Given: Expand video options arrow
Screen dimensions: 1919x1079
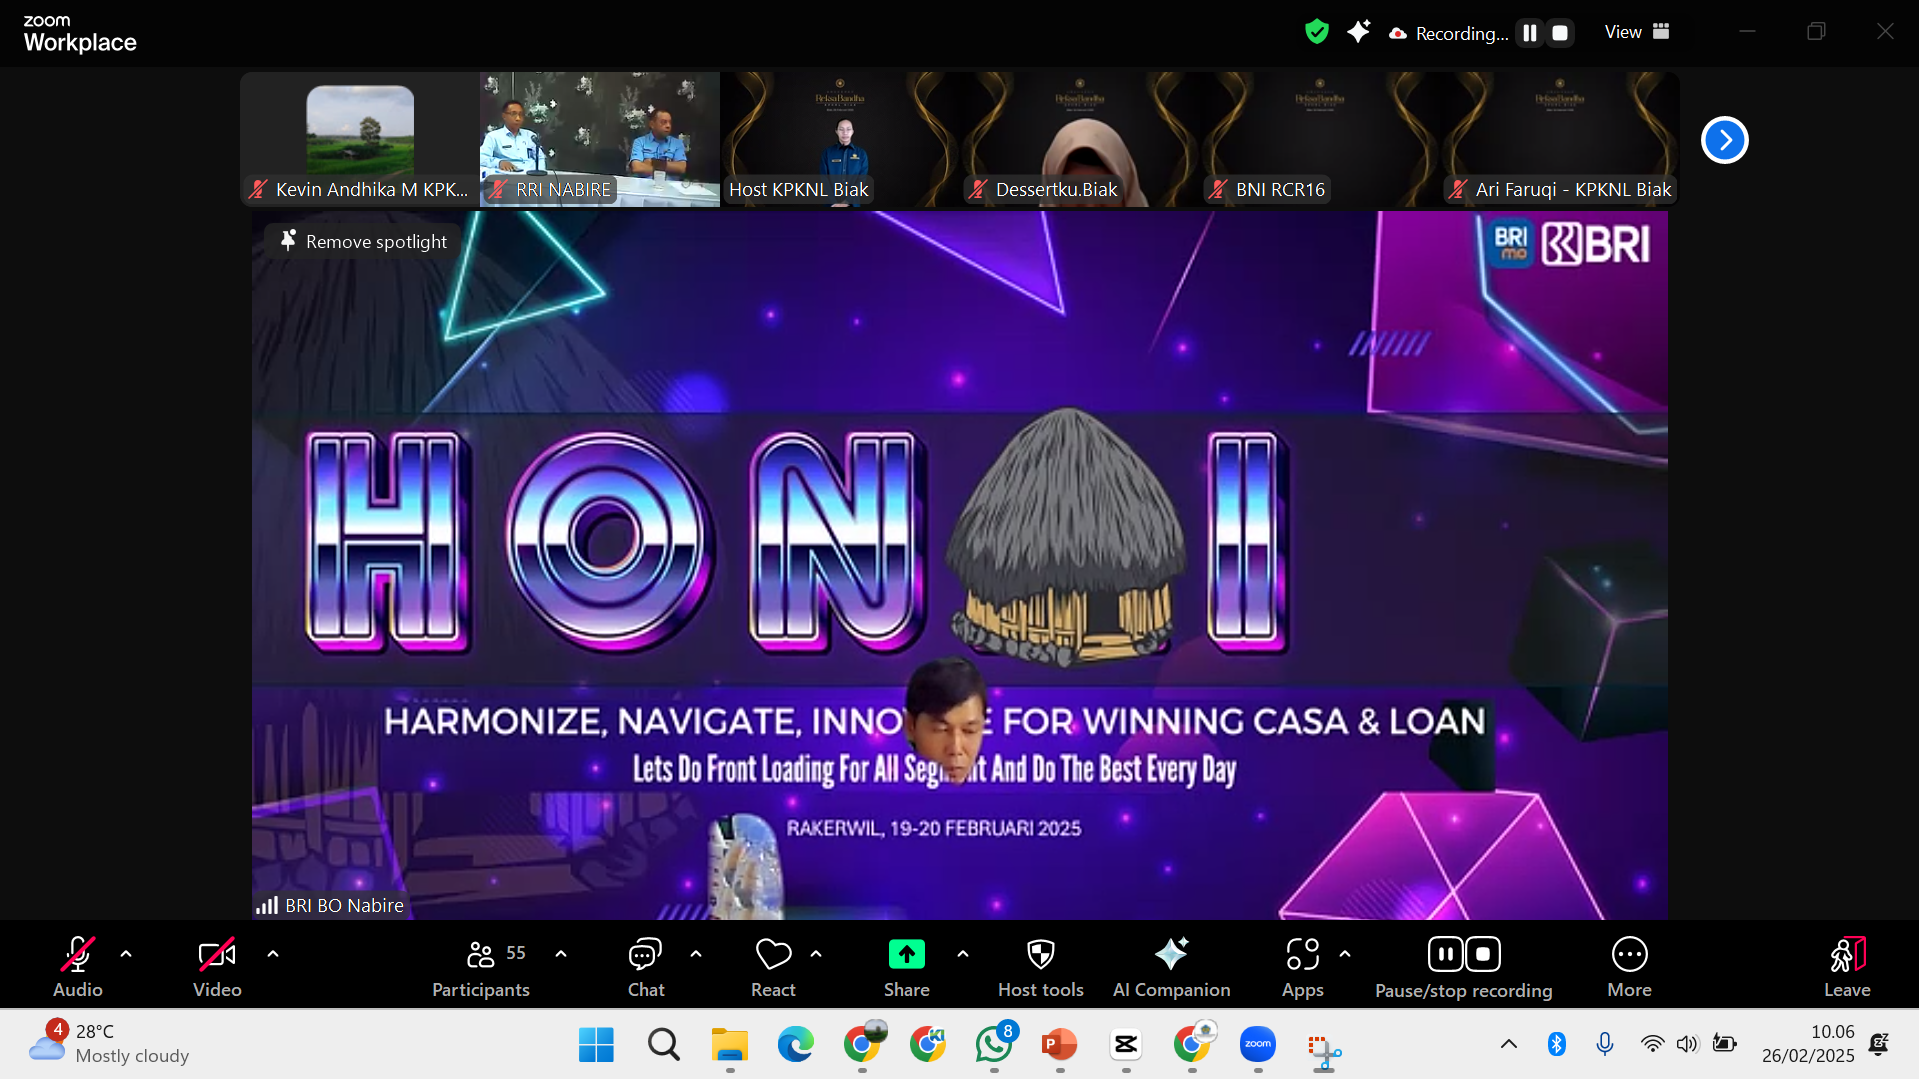Looking at the screenshot, I should (273, 954).
